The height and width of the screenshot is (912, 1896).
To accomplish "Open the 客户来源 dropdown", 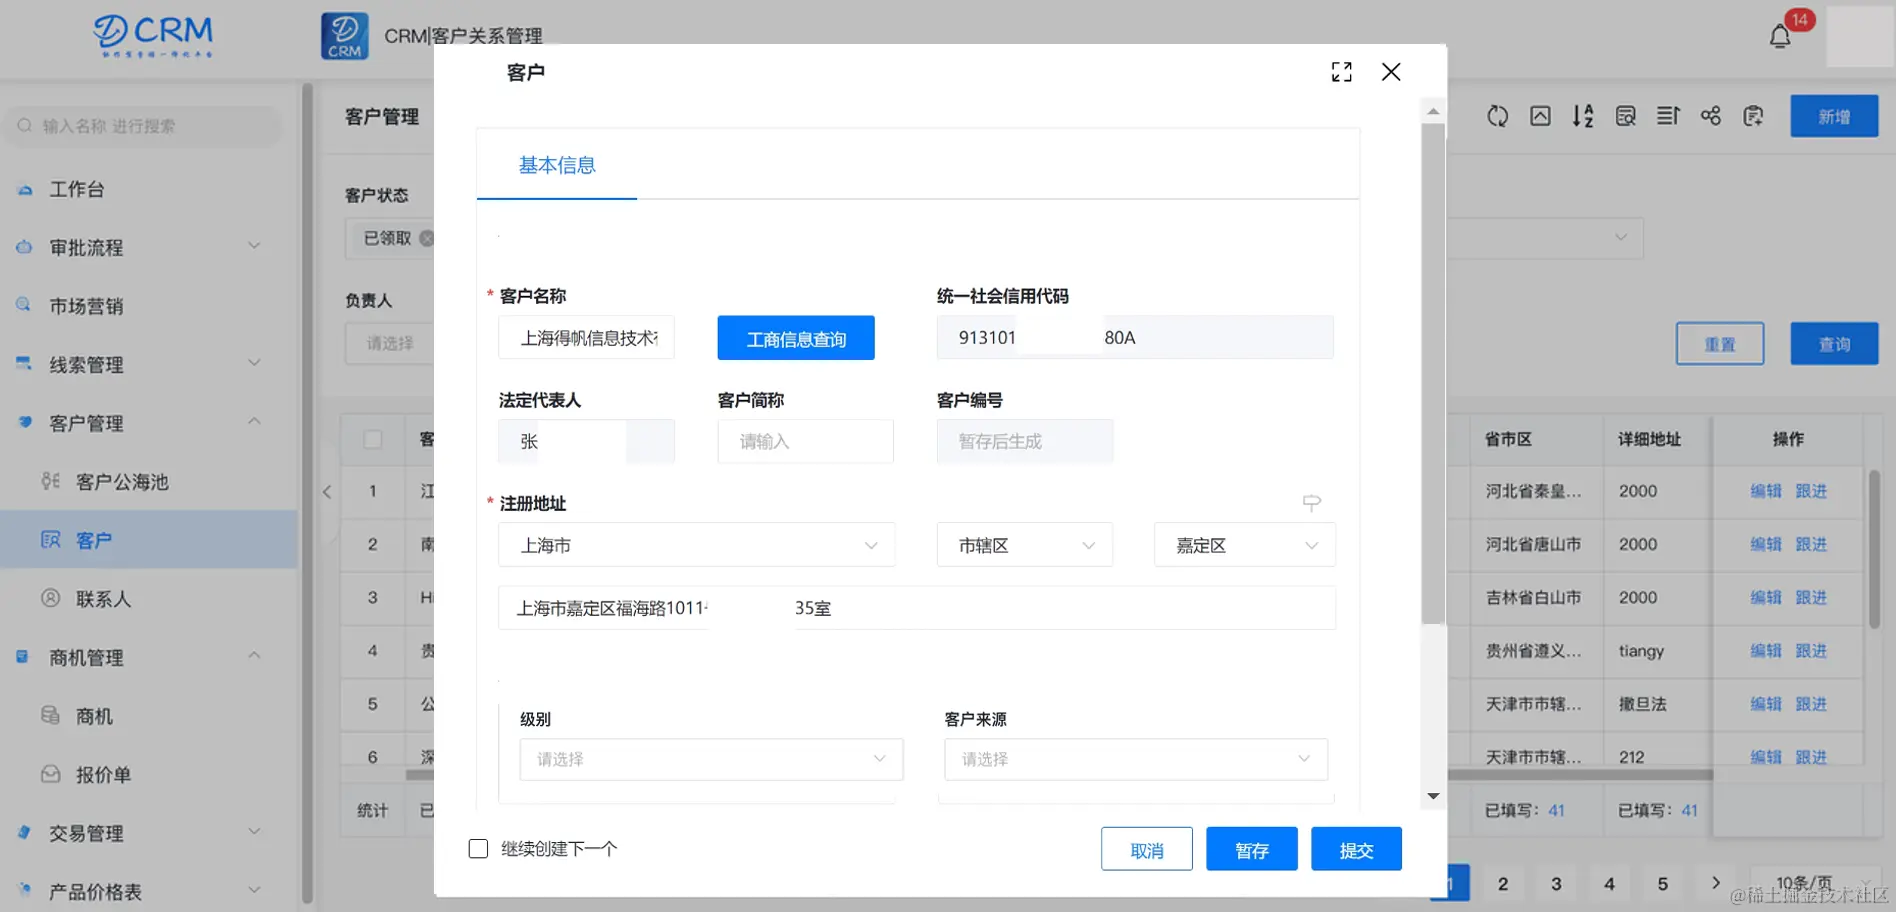I will tap(1136, 759).
